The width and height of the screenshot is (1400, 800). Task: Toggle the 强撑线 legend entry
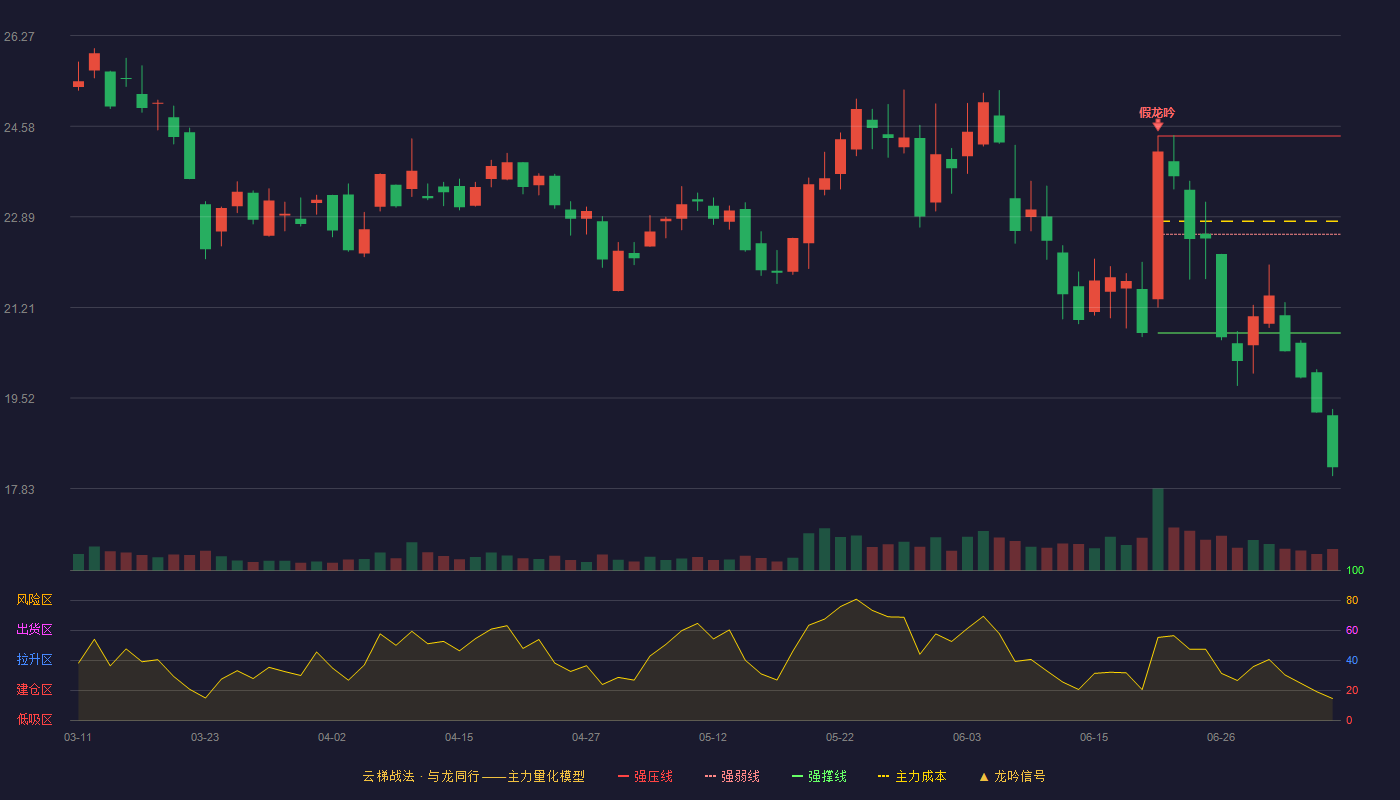point(819,776)
